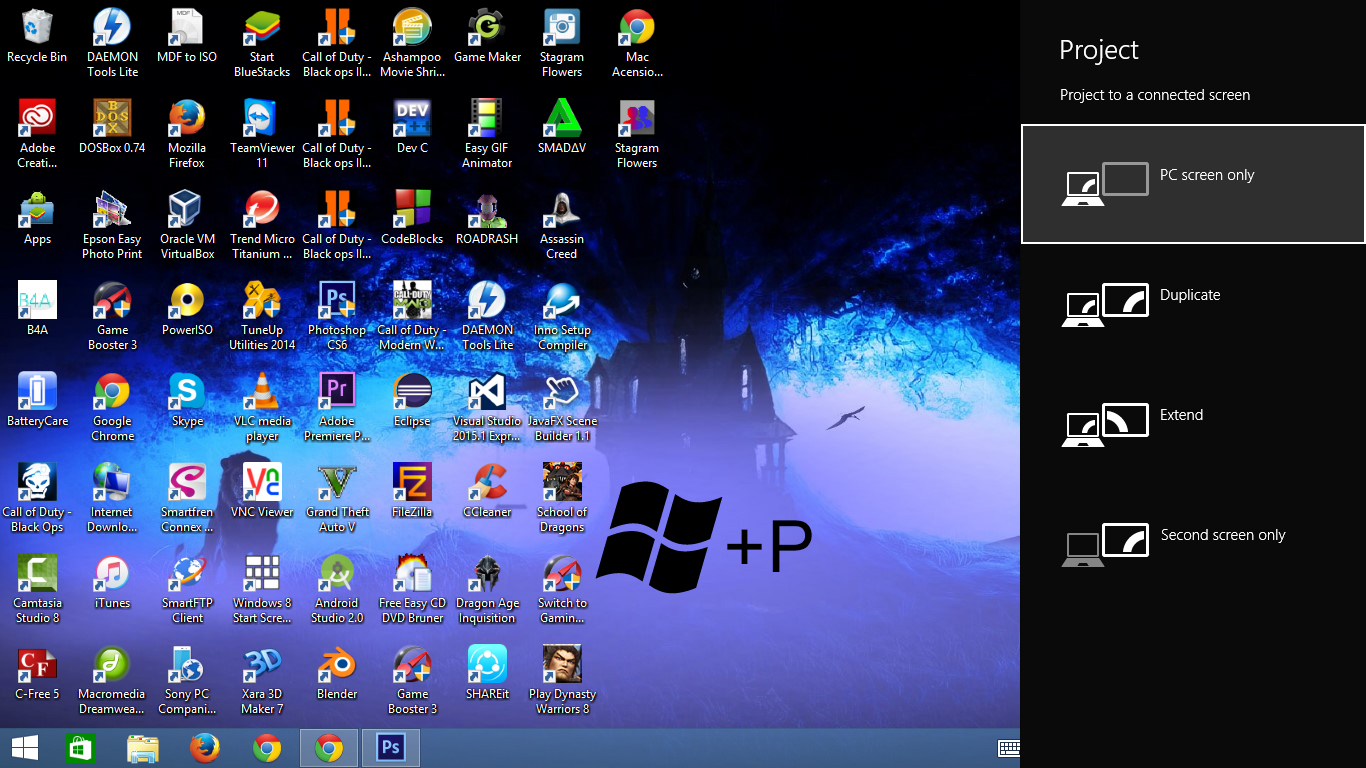Select the SHAREit desktop shortcut
The image size is (1366, 768).
pyautogui.click(x=487, y=674)
